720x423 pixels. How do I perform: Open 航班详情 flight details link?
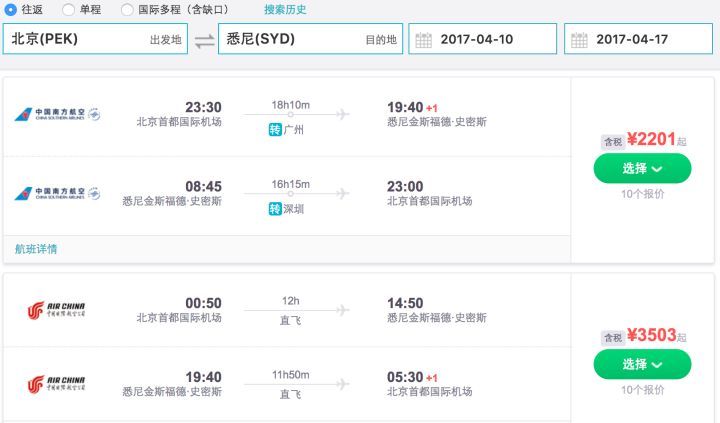click(x=36, y=249)
